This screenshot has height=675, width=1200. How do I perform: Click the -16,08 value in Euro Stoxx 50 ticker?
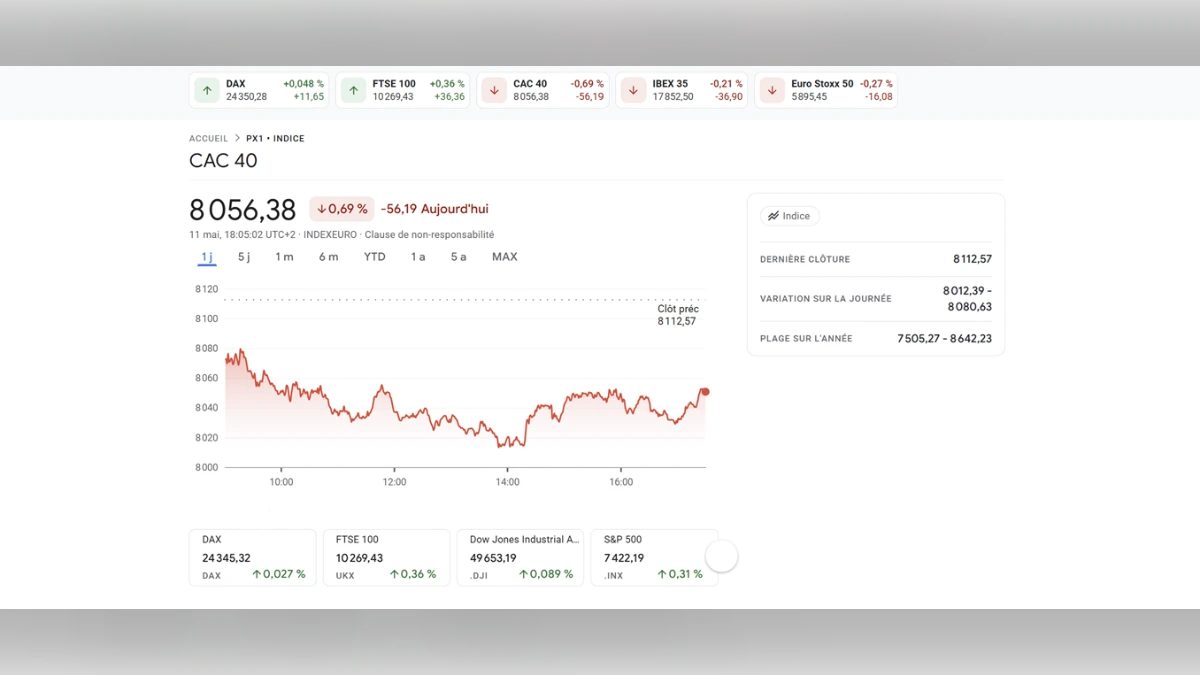880,97
